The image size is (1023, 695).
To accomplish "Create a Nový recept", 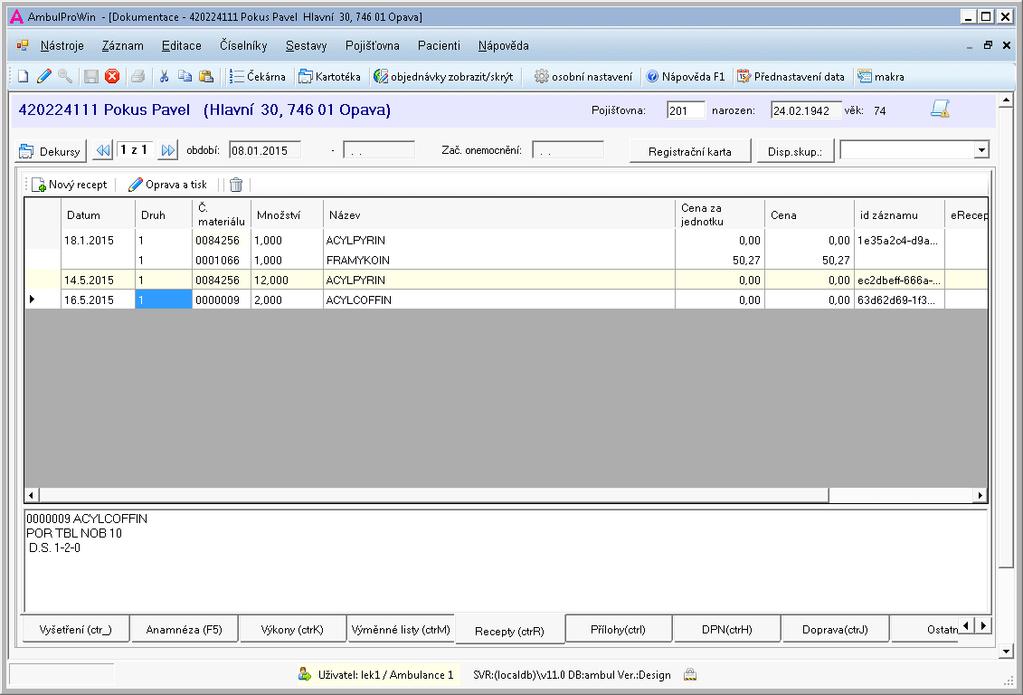I will 70,185.
